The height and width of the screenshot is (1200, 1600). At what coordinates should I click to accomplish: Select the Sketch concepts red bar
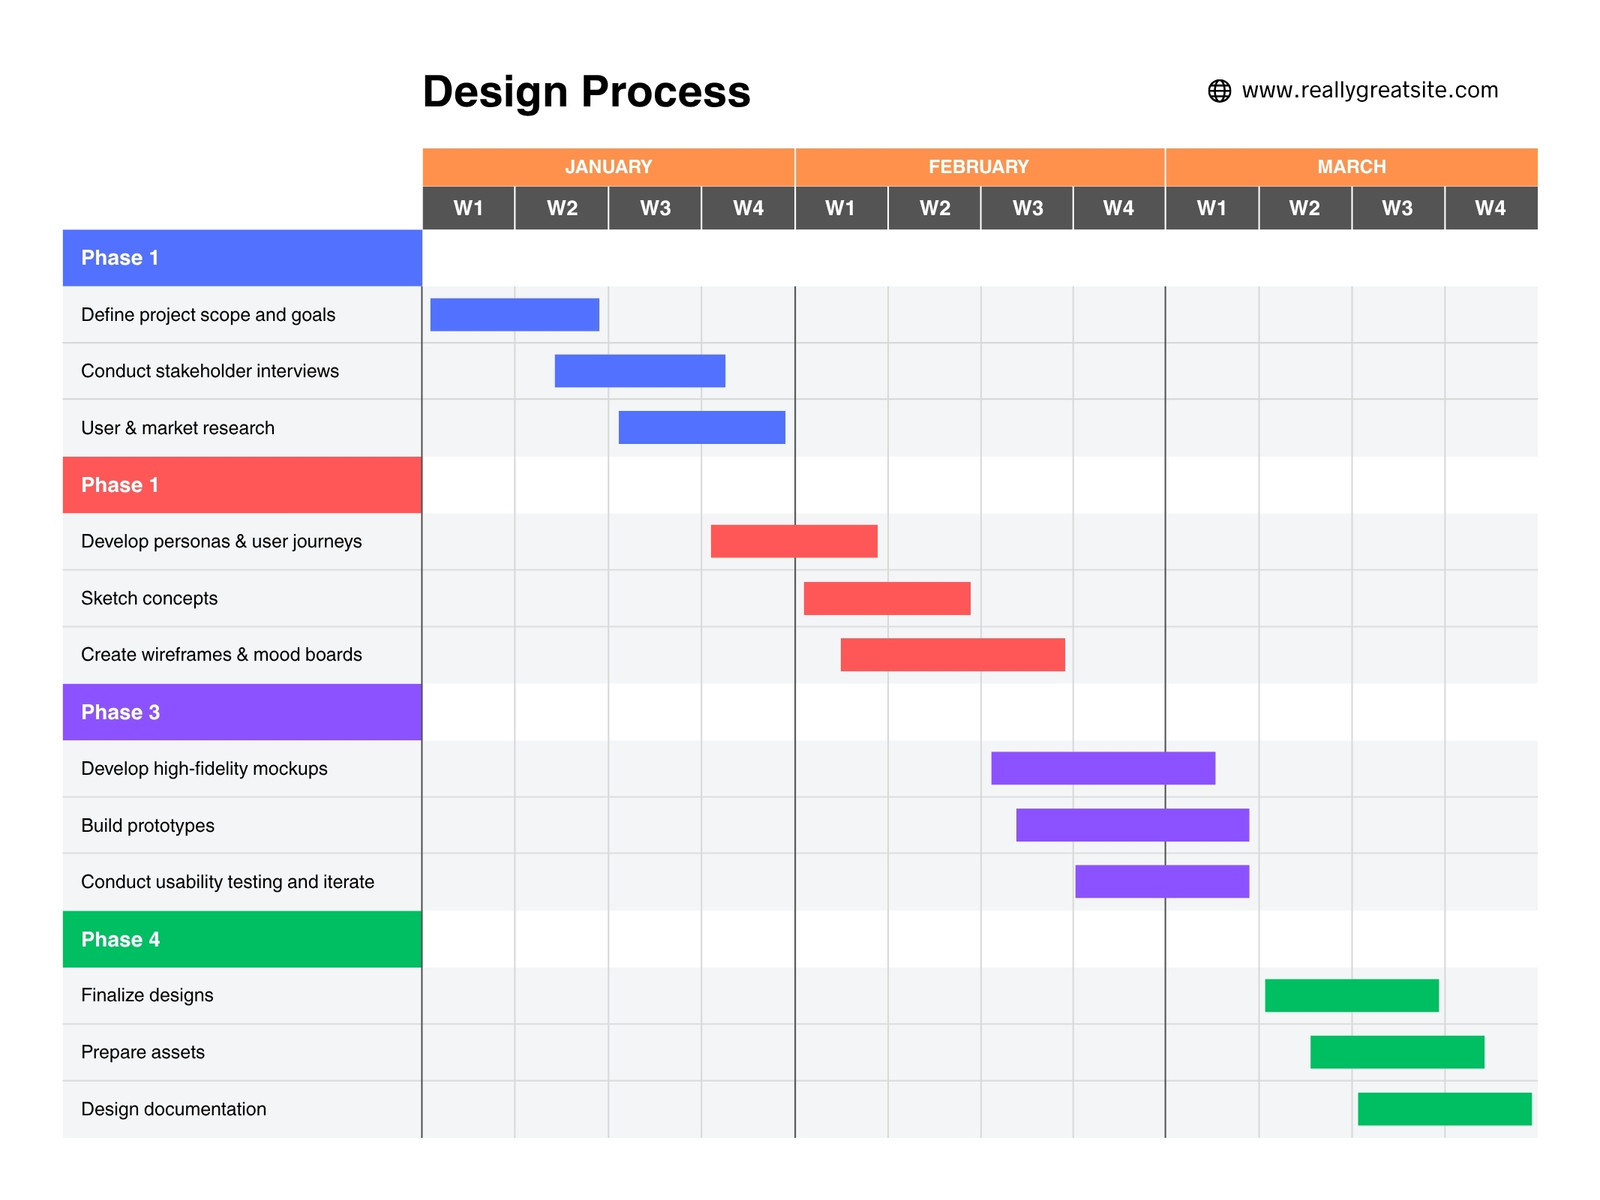[x=887, y=598]
